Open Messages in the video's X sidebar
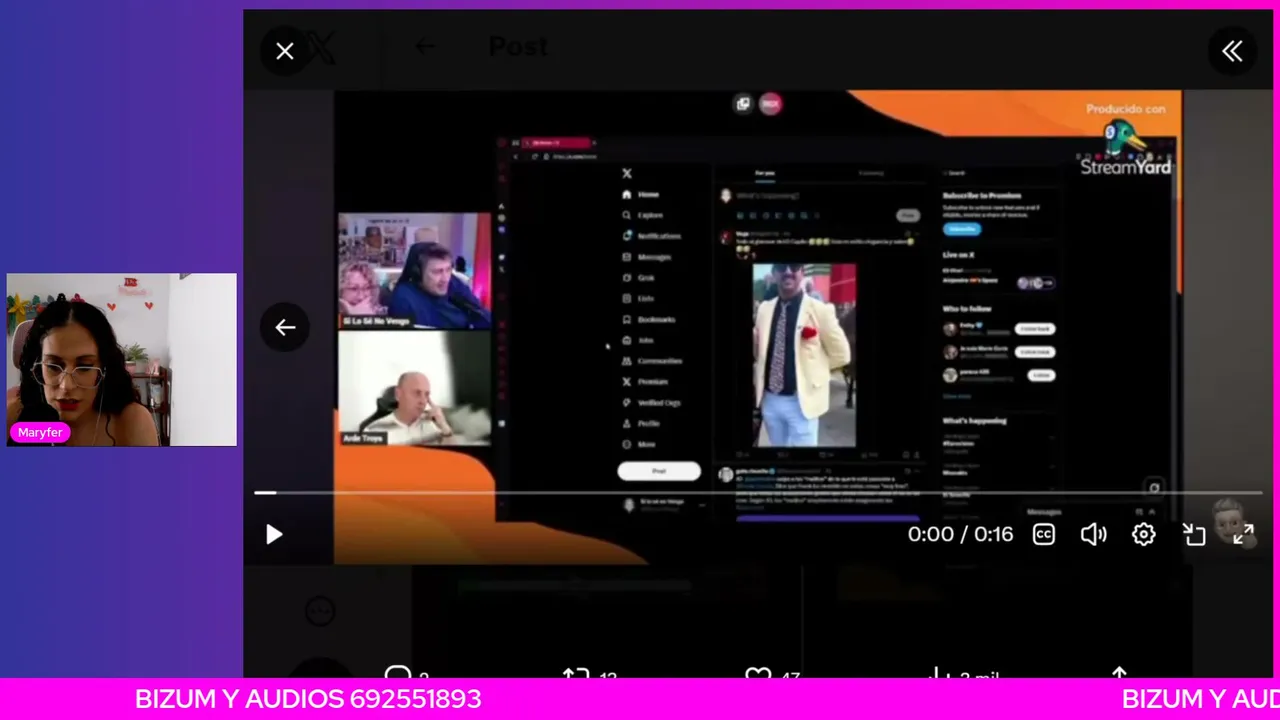This screenshot has height=720, width=1280. click(x=647, y=257)
